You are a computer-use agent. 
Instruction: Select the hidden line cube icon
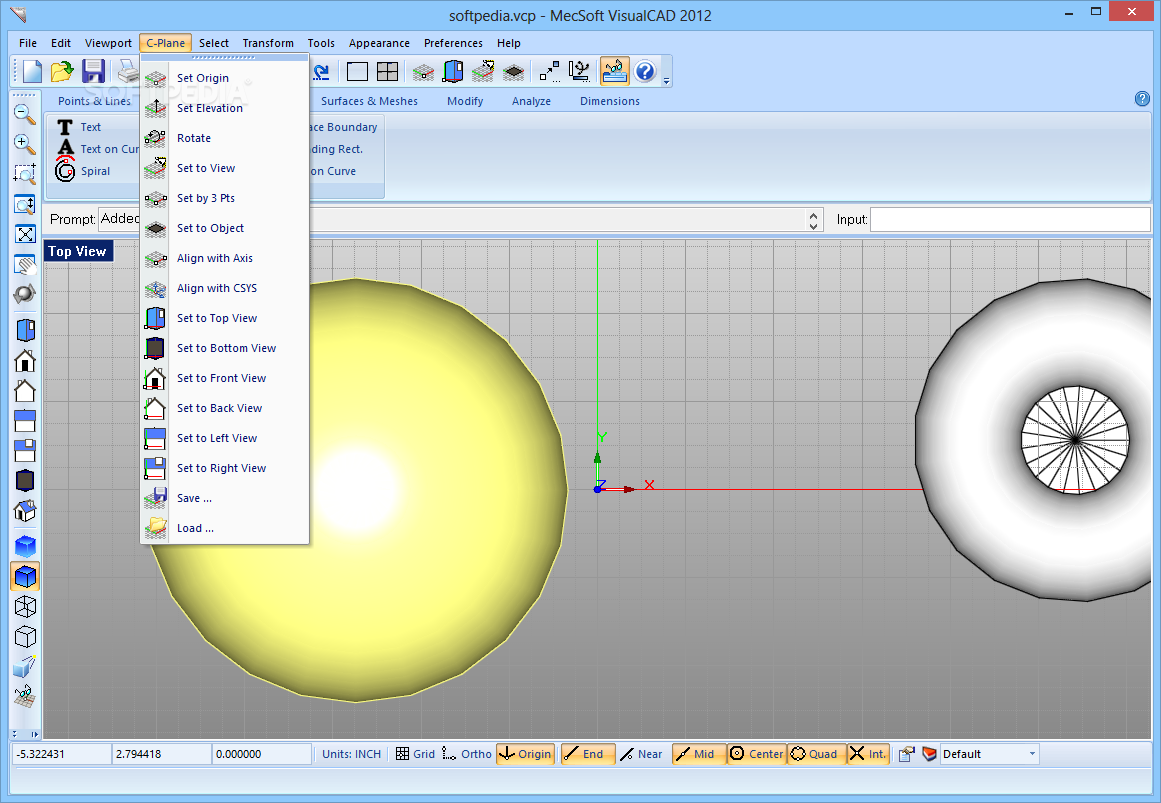(25, 637)
